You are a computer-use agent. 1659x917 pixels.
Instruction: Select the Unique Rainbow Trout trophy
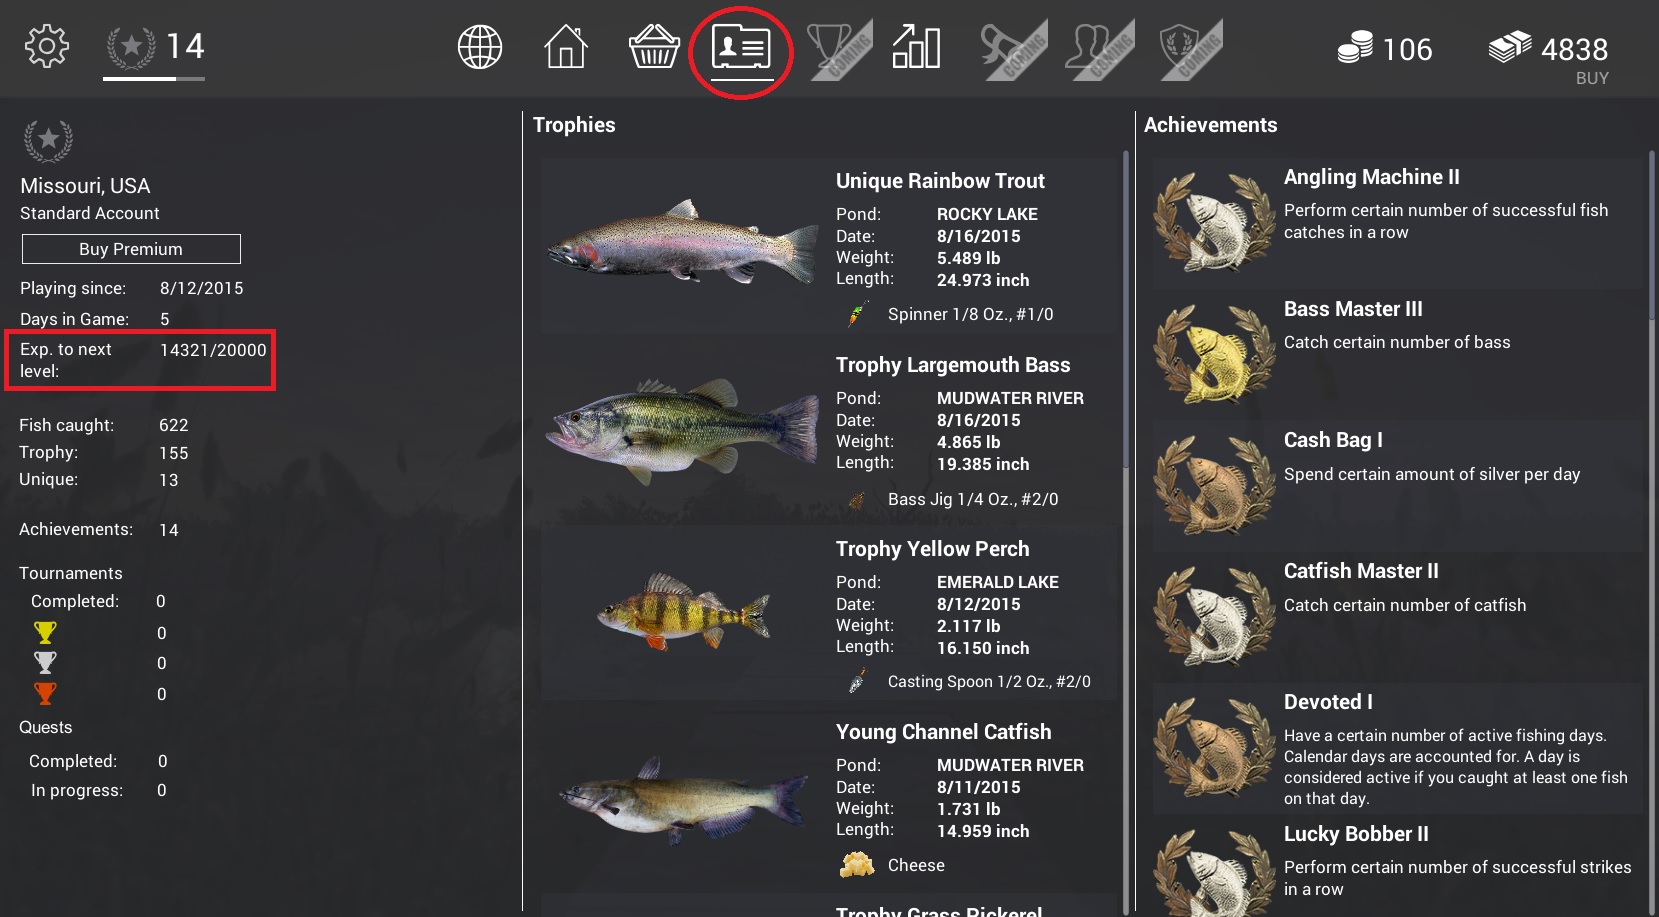[x=828, y=245]
